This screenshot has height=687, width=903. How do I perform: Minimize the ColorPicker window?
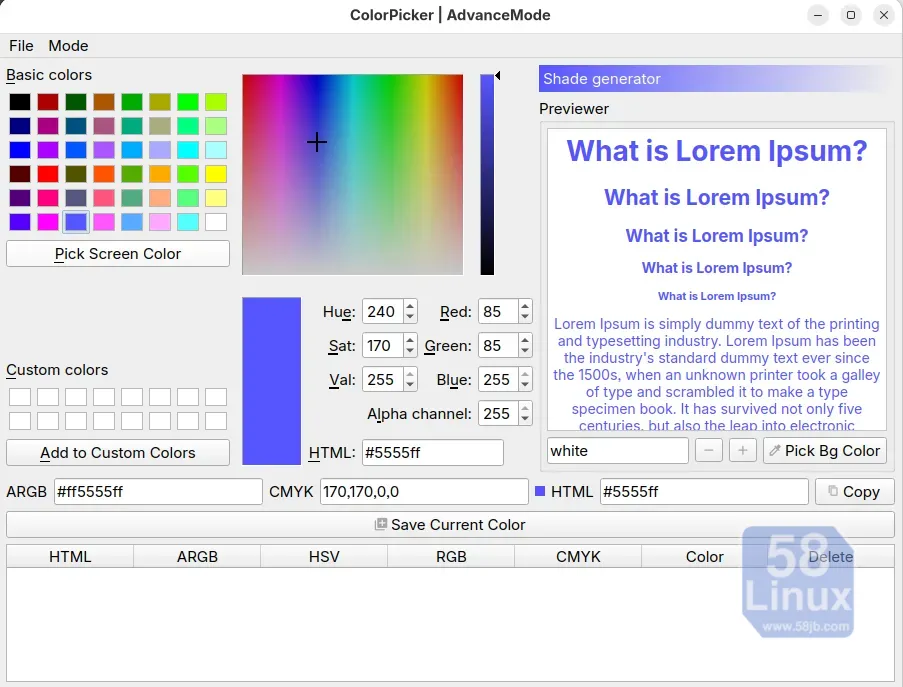tap(818, 15)
